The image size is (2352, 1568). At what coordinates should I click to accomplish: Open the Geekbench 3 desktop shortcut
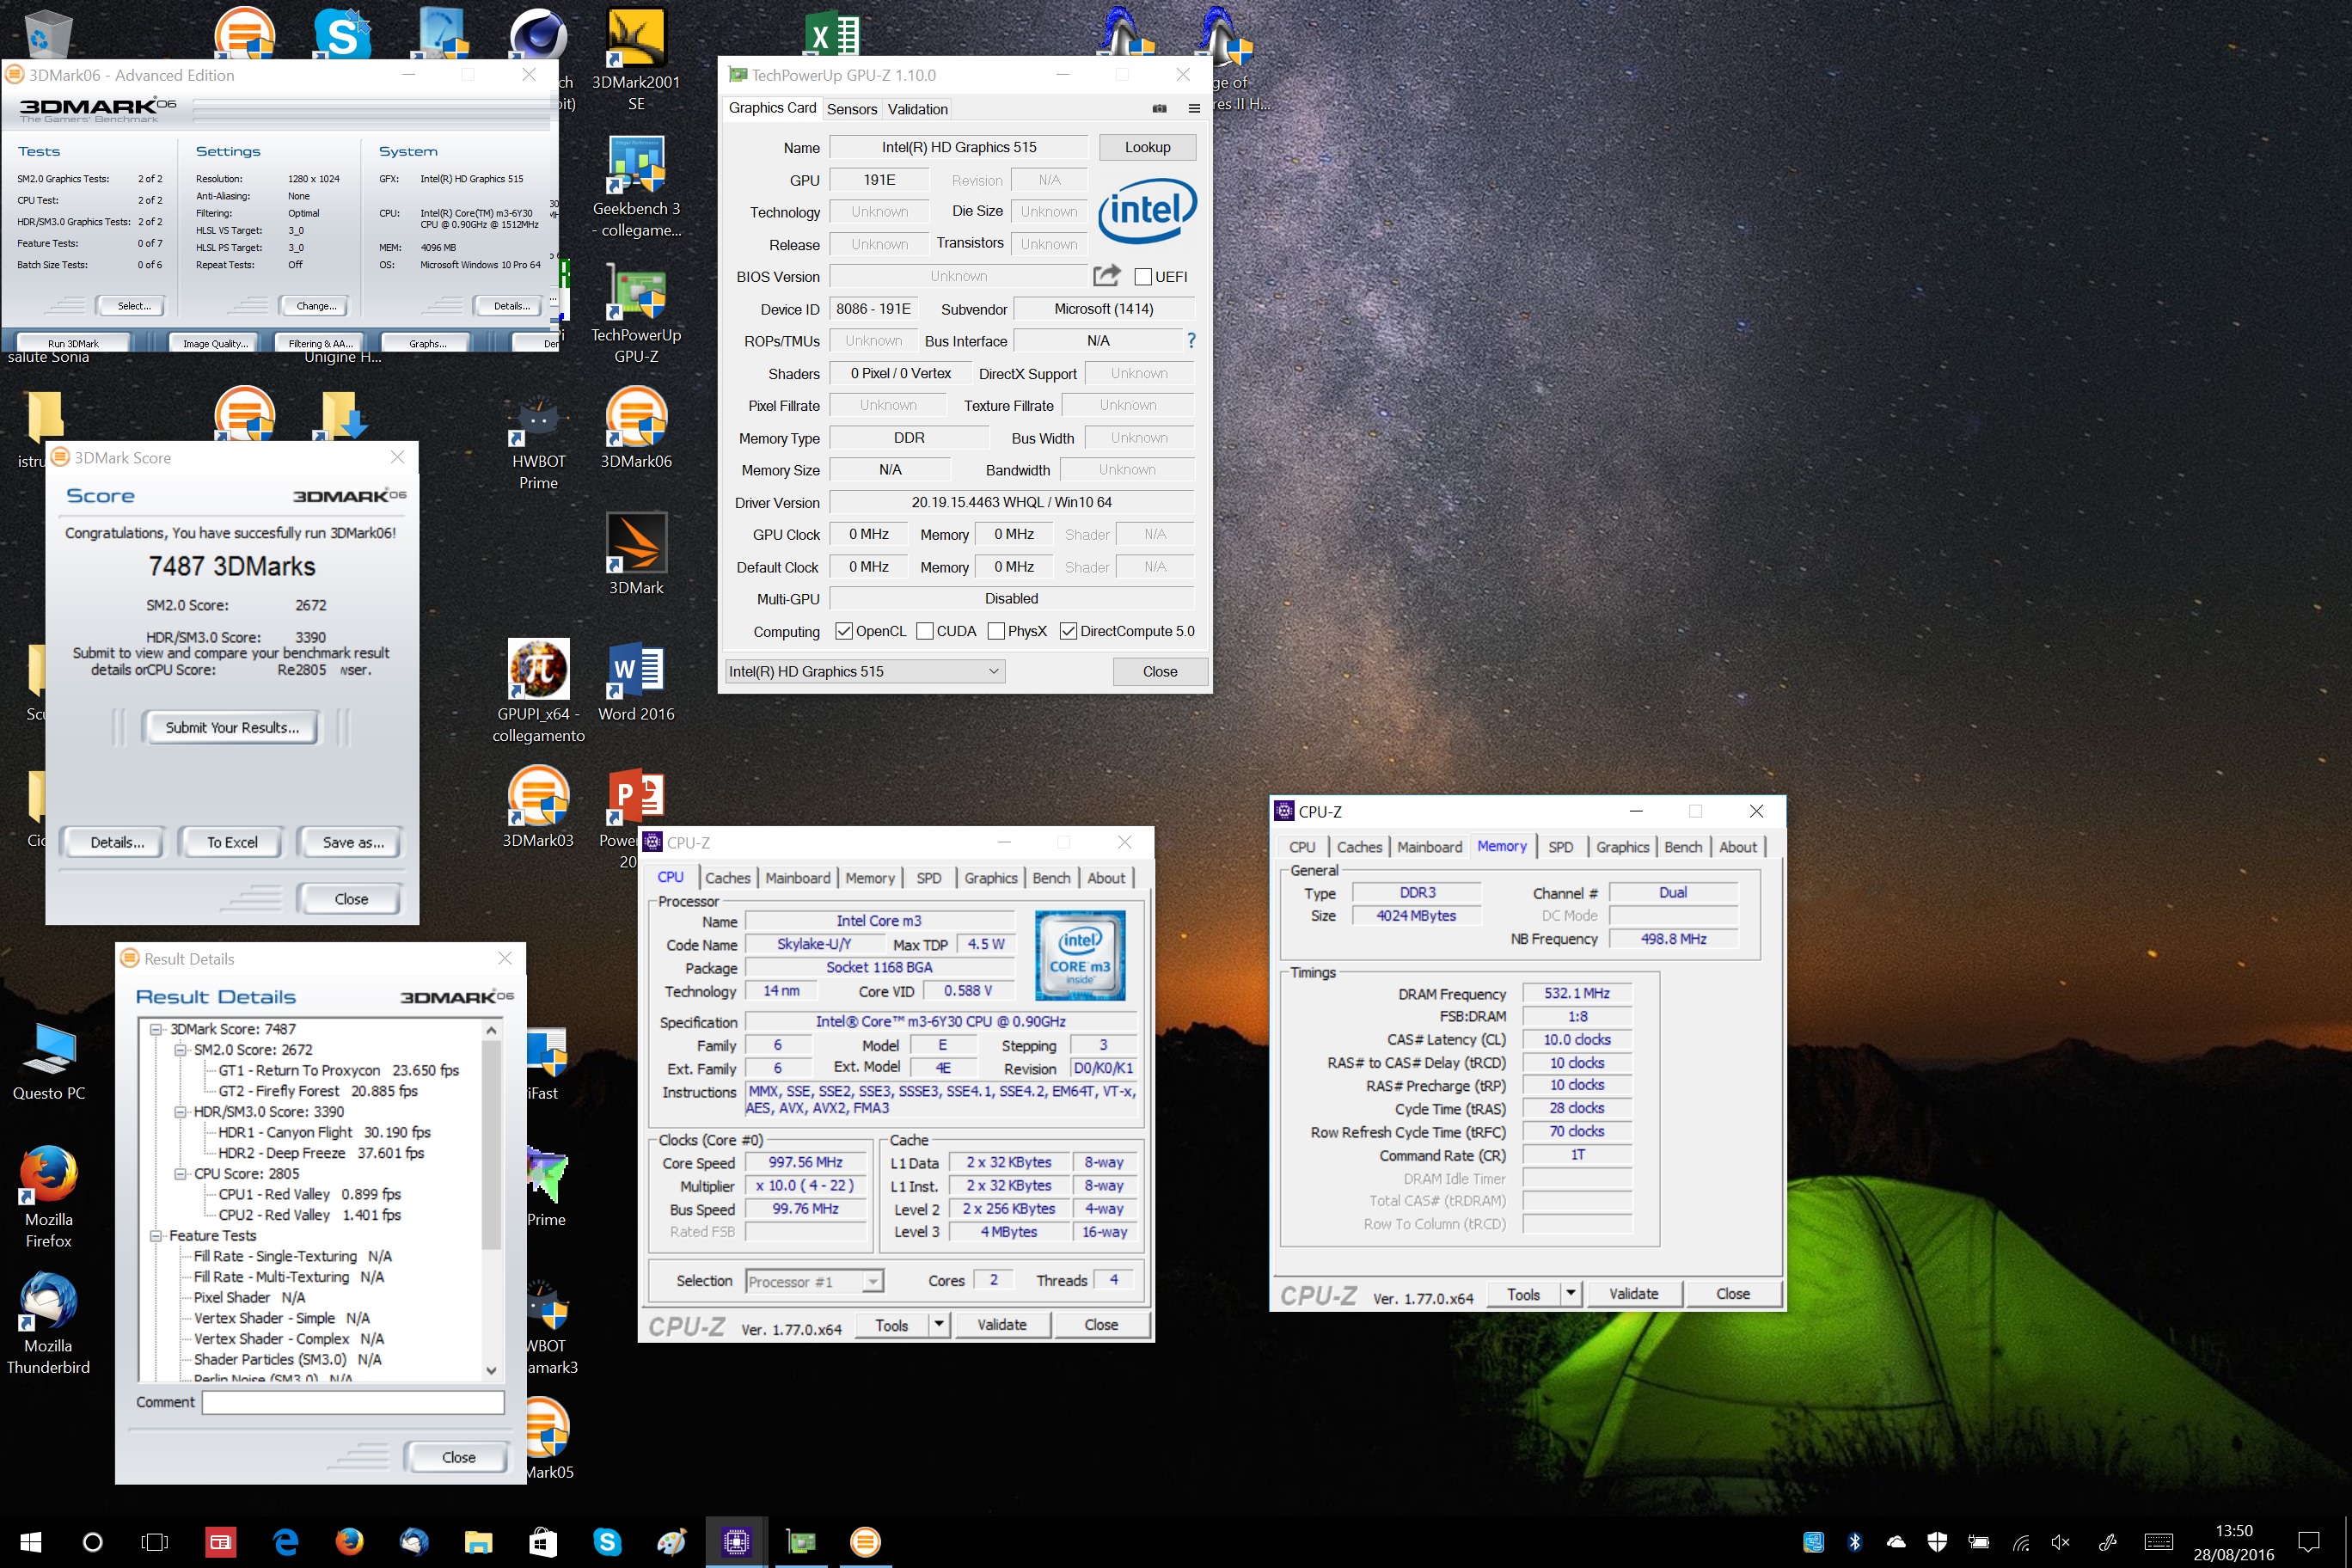coord(636,187)
